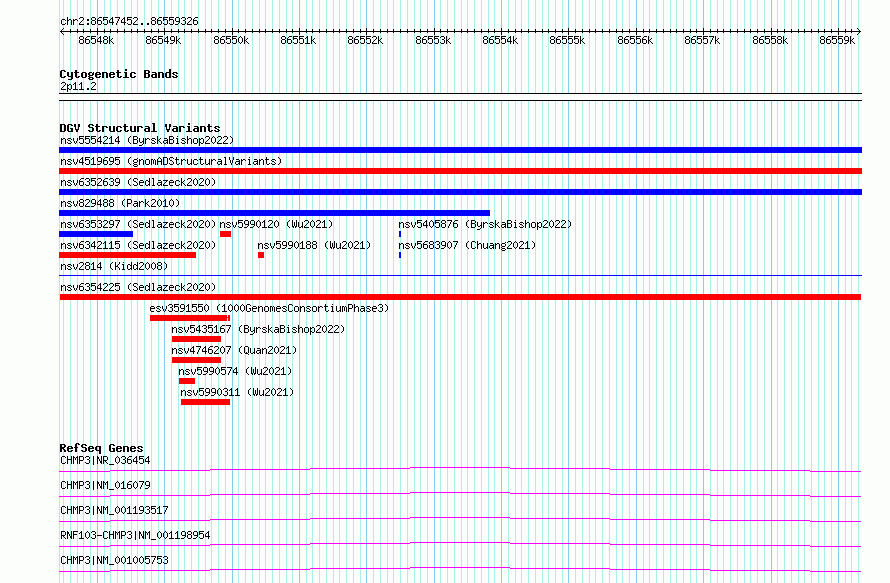Select the red bar under esv3591550

(190, 318)
